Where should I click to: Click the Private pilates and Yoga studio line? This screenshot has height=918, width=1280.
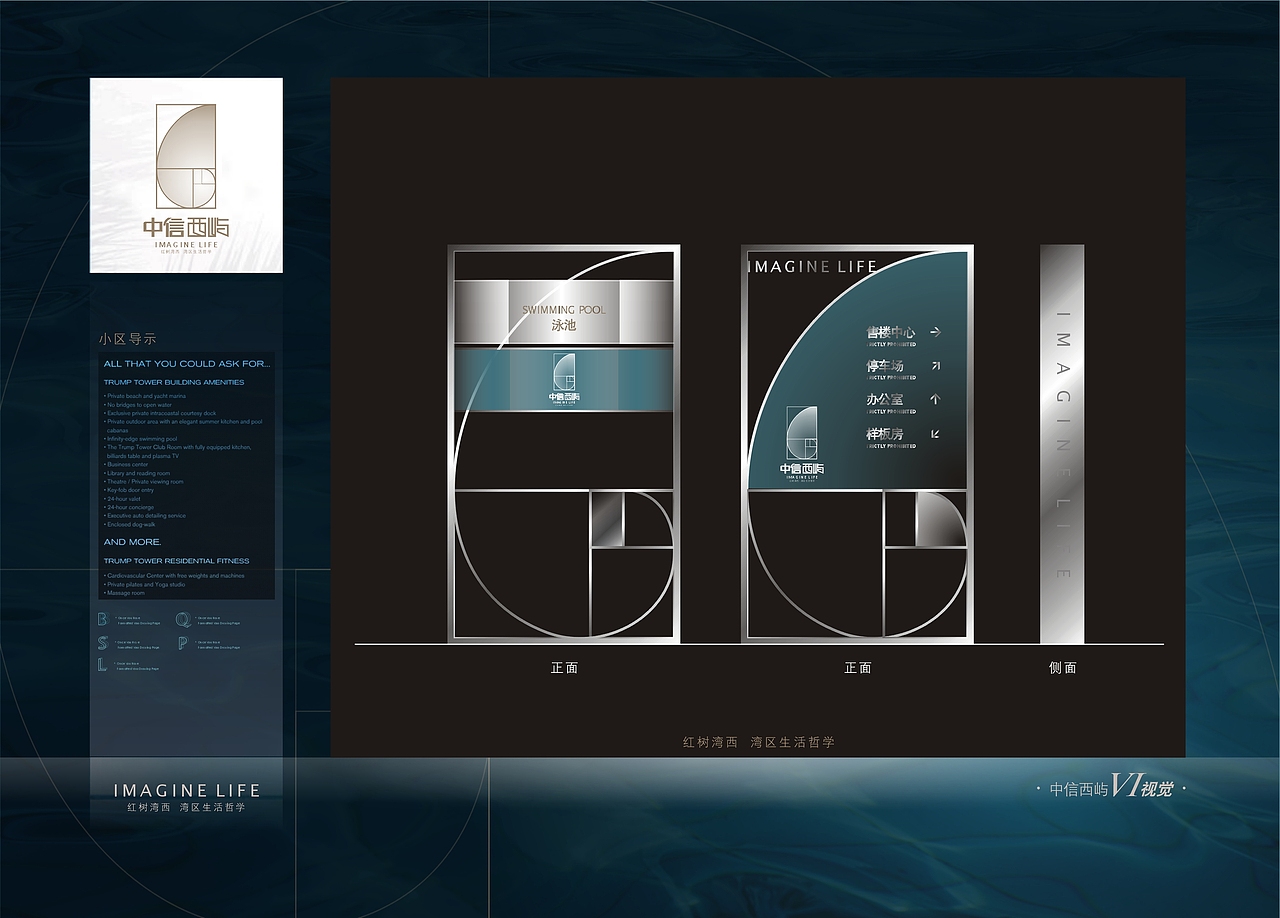coord(146,584)
